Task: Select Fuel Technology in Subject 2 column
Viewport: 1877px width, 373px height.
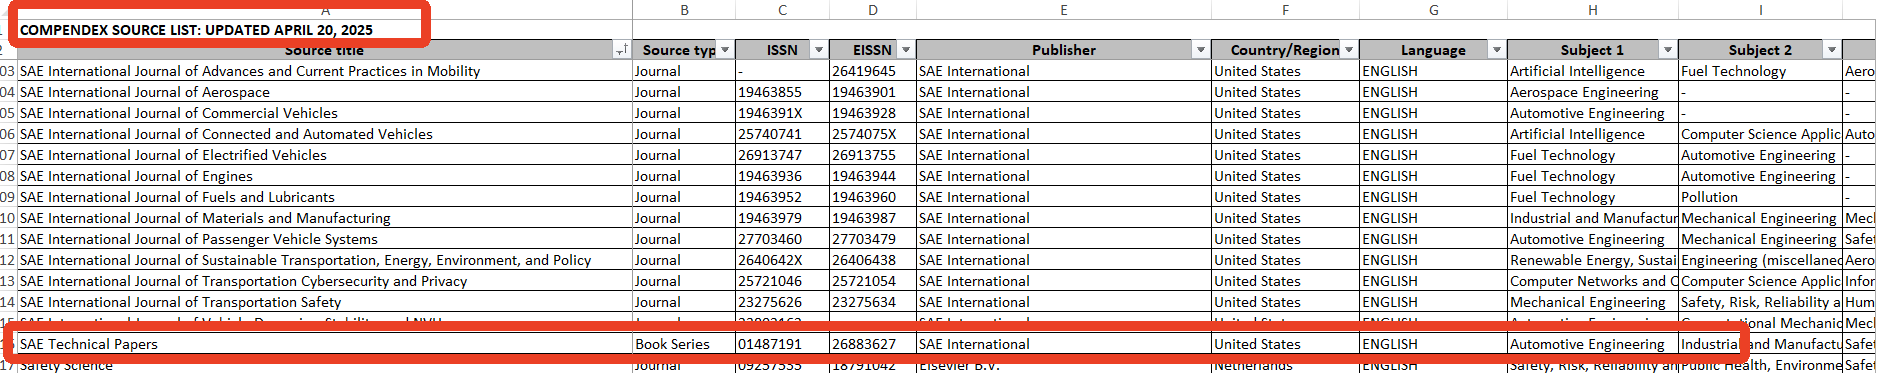Action: tap(1760, 71)
